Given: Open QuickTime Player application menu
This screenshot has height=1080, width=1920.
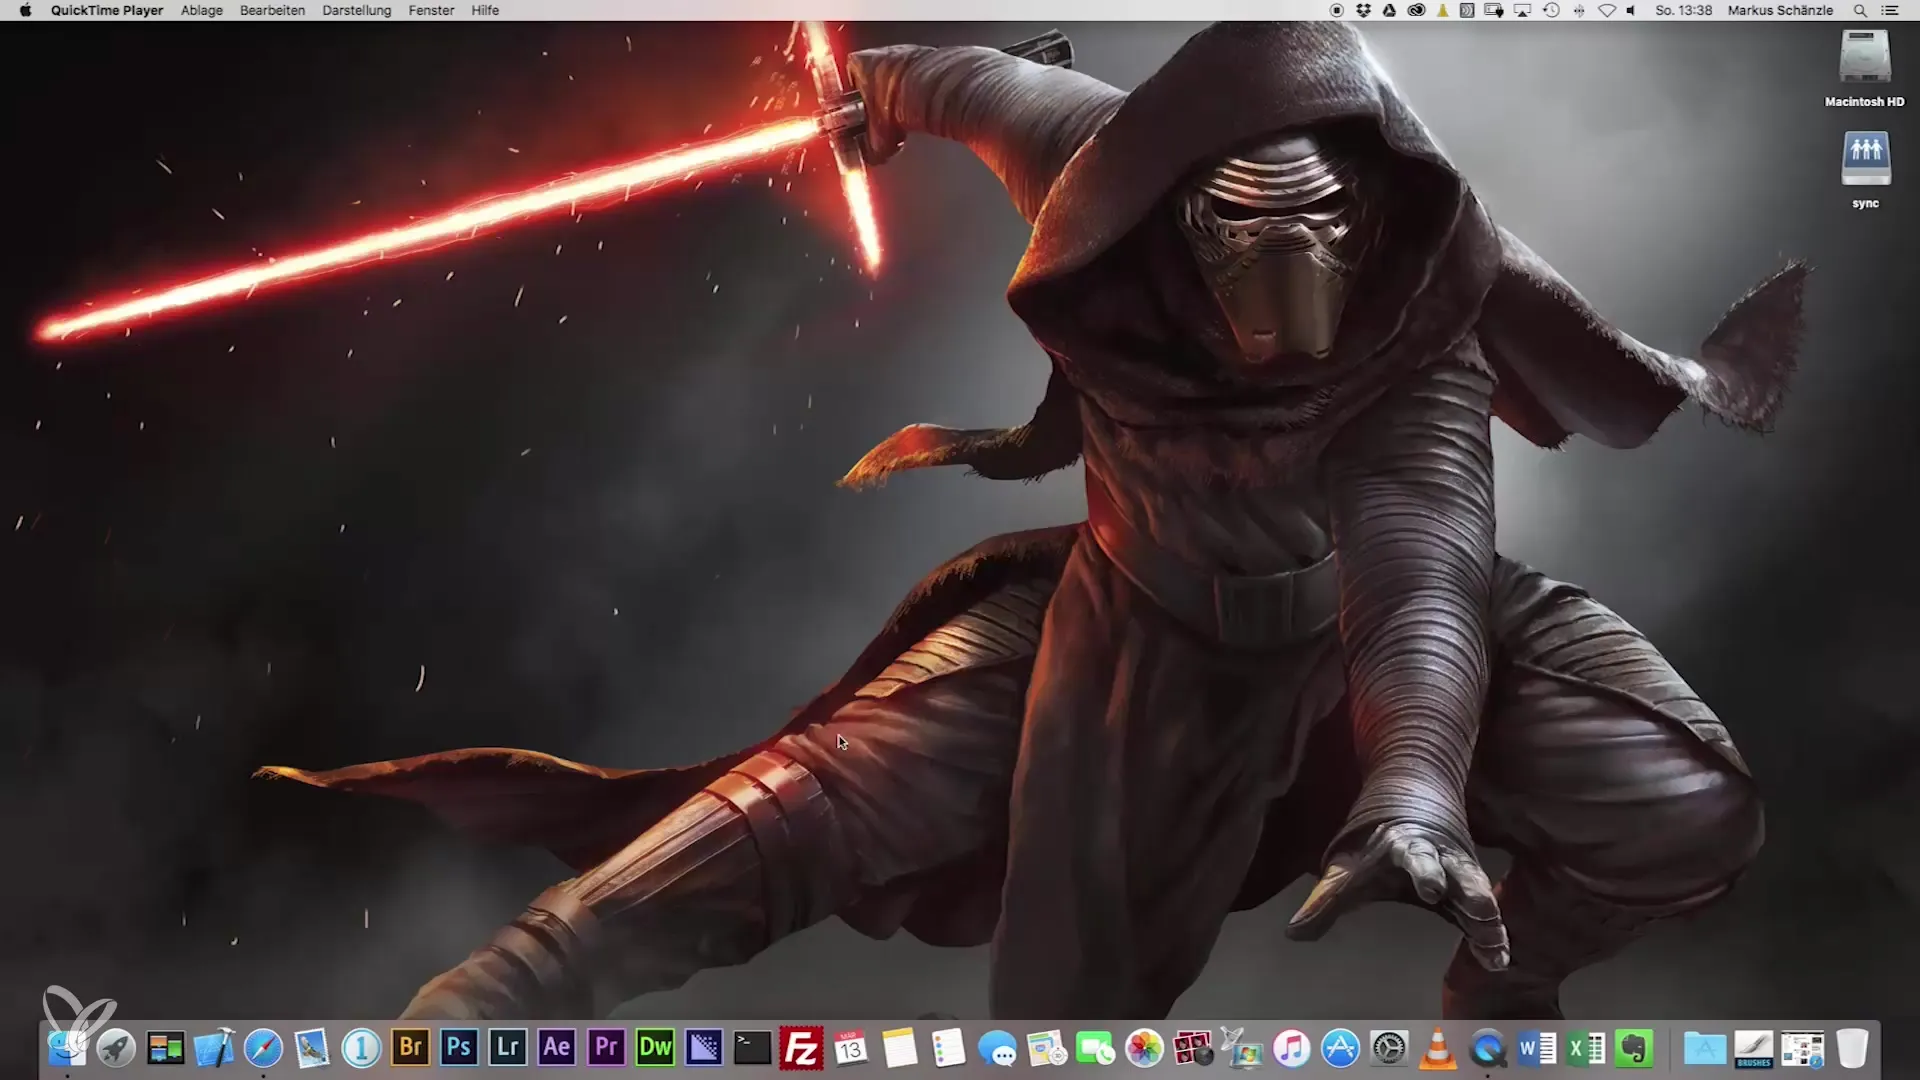Looking at the screenshot, I should point(107,10).
